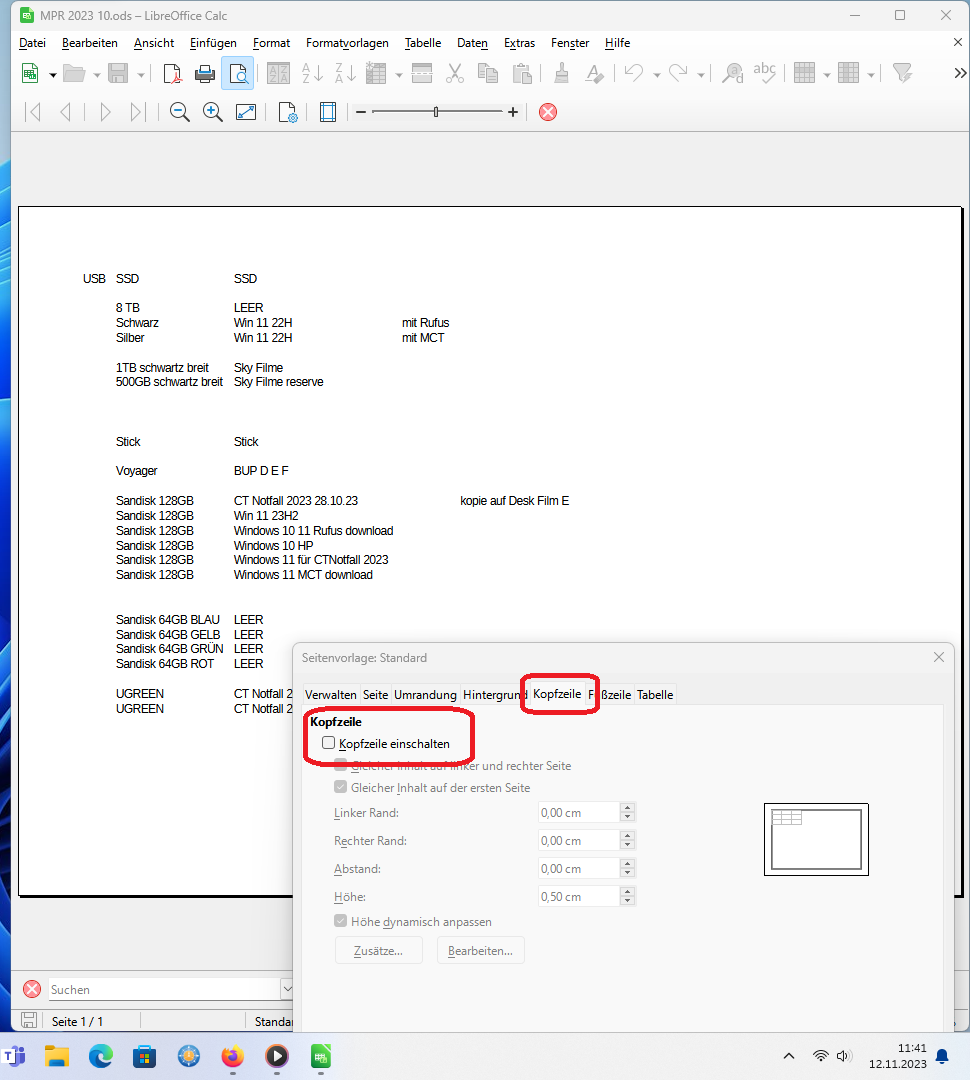Image resolution: width=970 pixels, height=1080 pixels.
Task: Click the Zusätze... button
Action: (x=378, y=951)
